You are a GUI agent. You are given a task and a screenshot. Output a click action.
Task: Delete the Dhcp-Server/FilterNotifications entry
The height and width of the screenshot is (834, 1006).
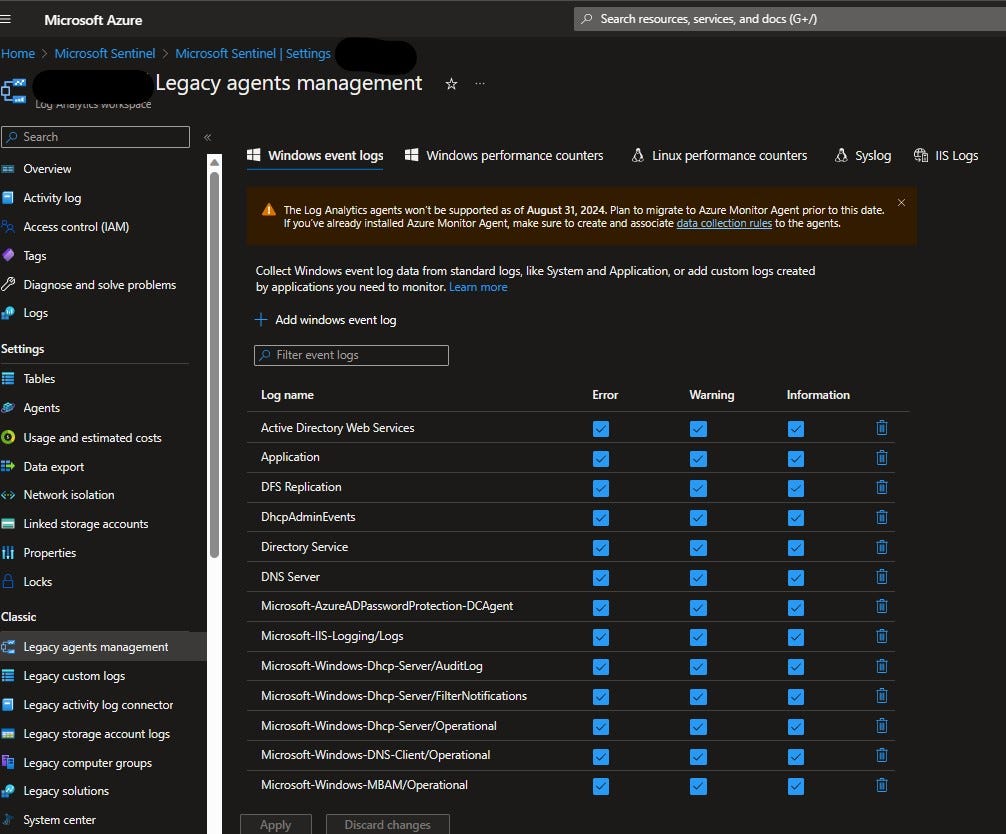tap(882, 696)
